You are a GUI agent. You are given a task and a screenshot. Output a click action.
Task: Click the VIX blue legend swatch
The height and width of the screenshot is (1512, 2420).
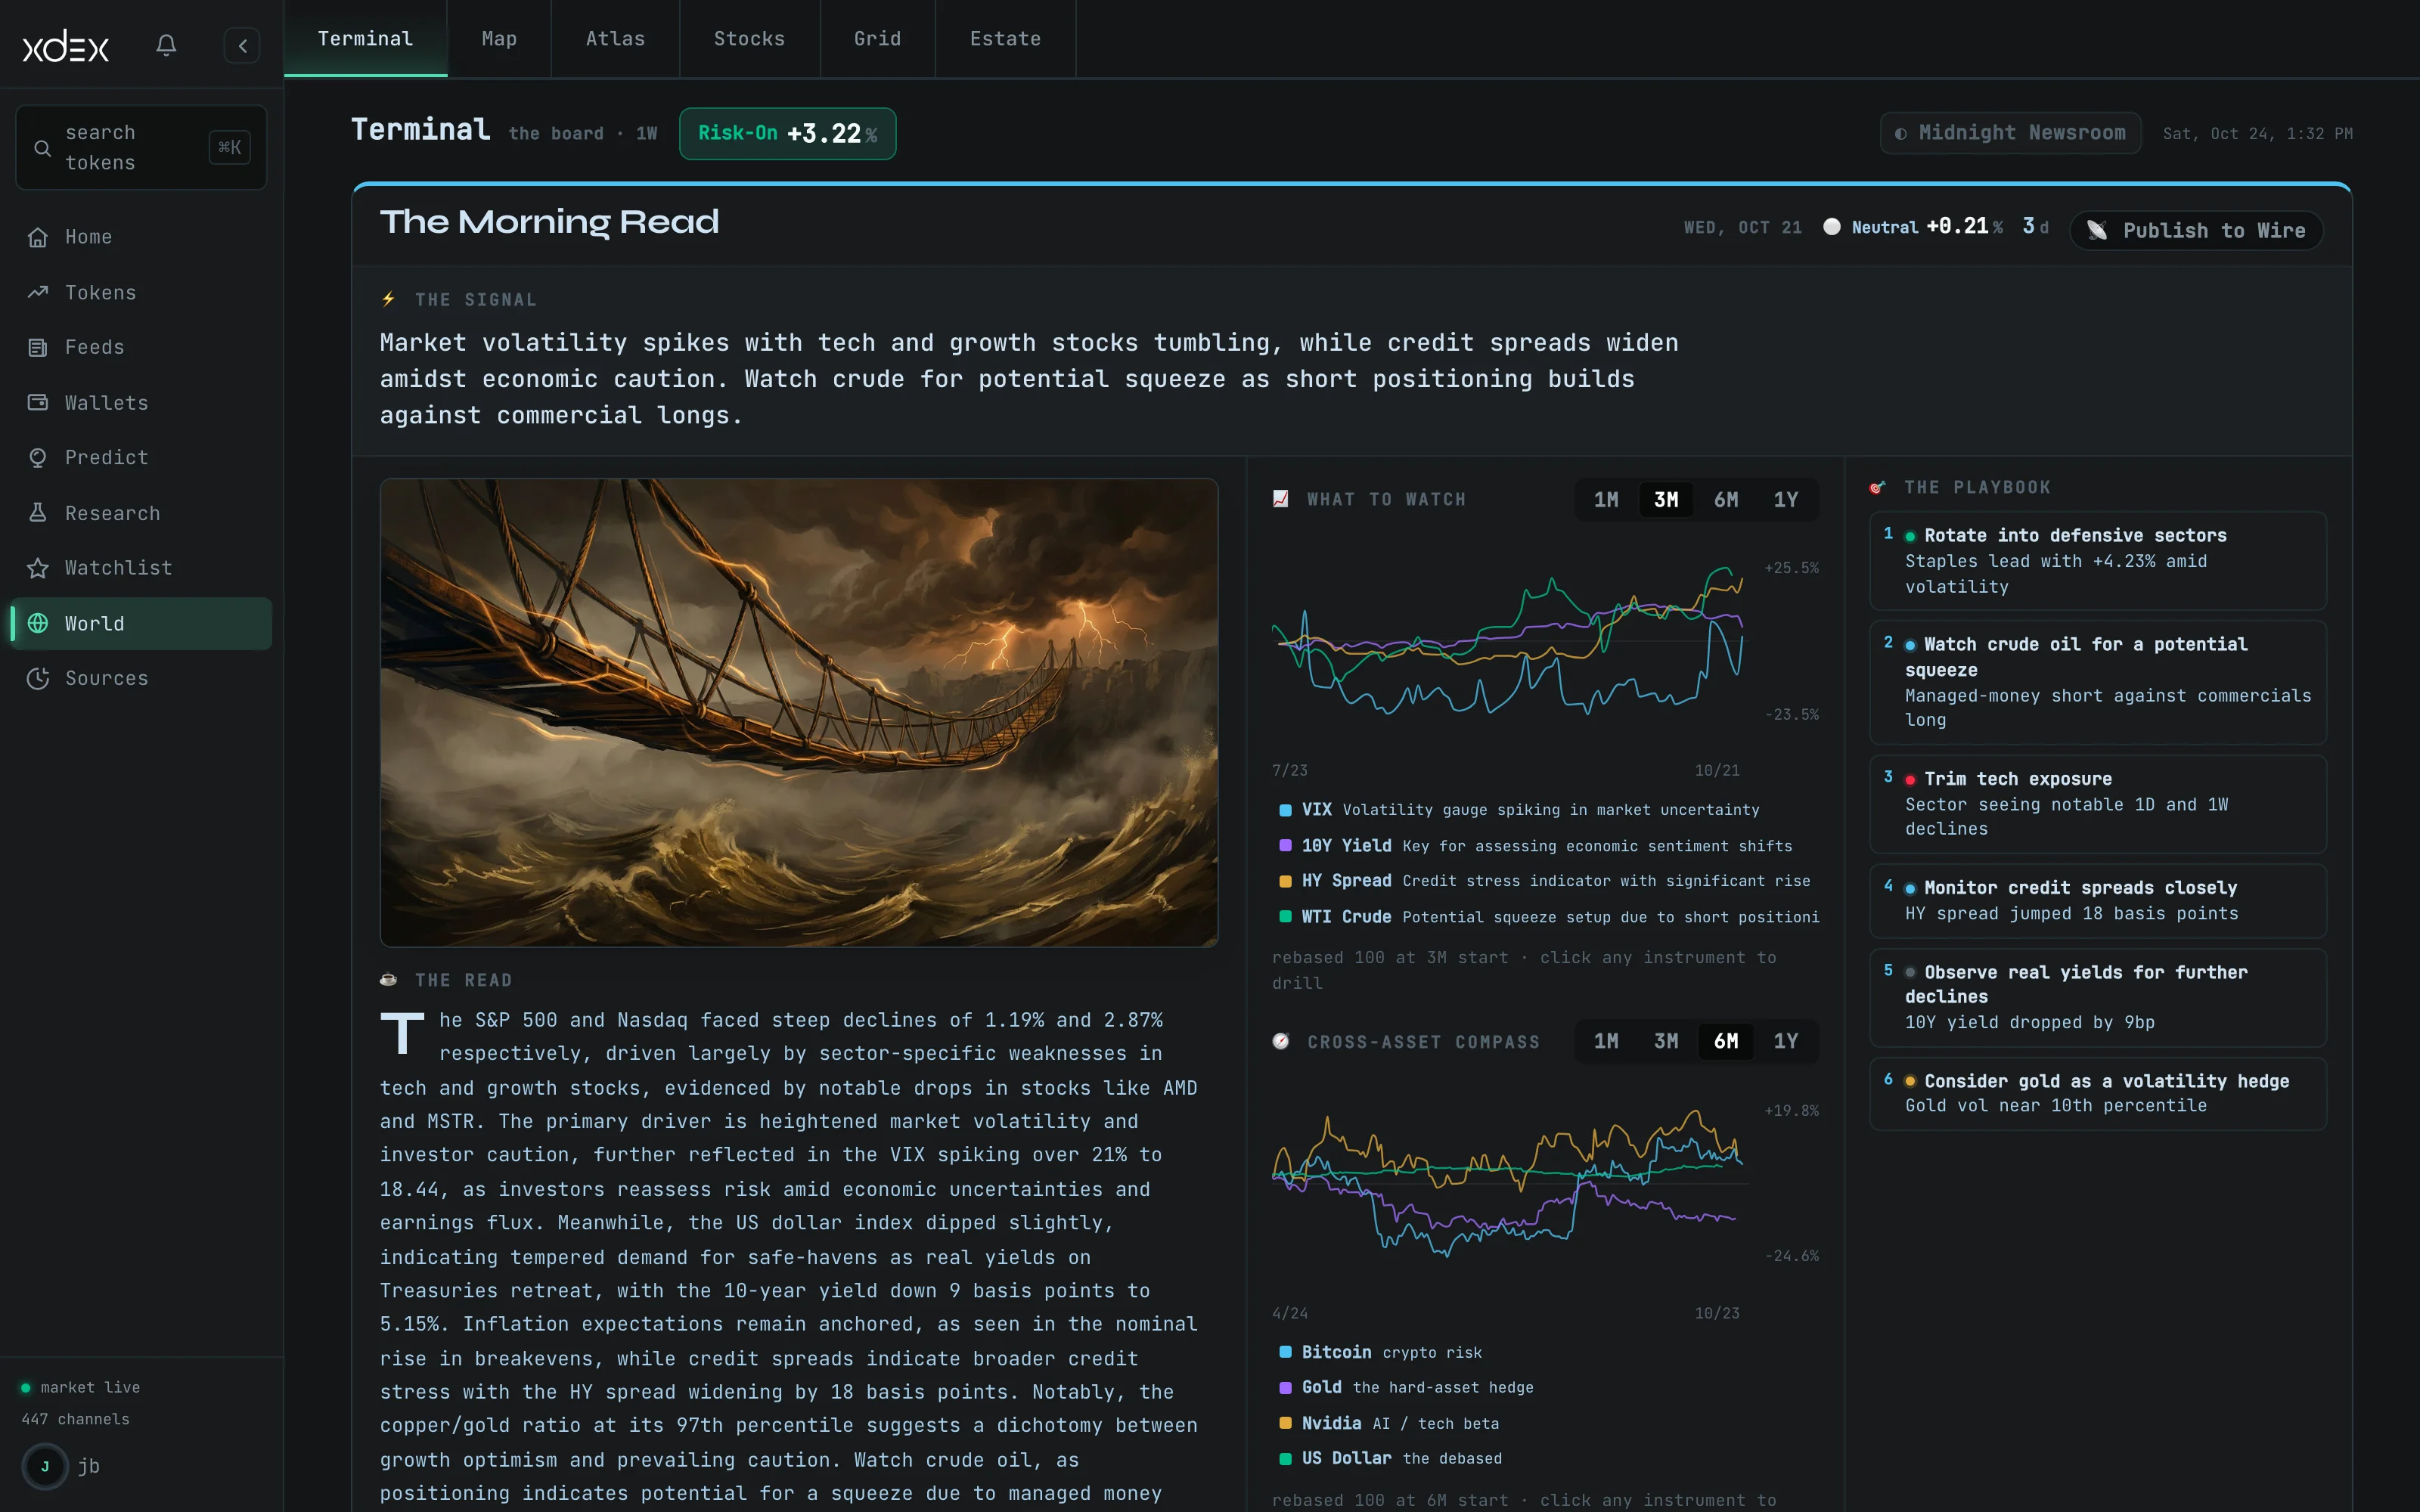point(1285,810)
